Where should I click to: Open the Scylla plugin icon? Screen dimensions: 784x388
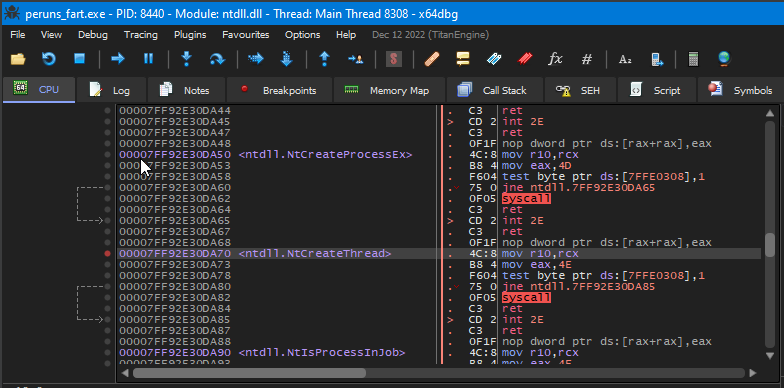[x=394, y=59]
